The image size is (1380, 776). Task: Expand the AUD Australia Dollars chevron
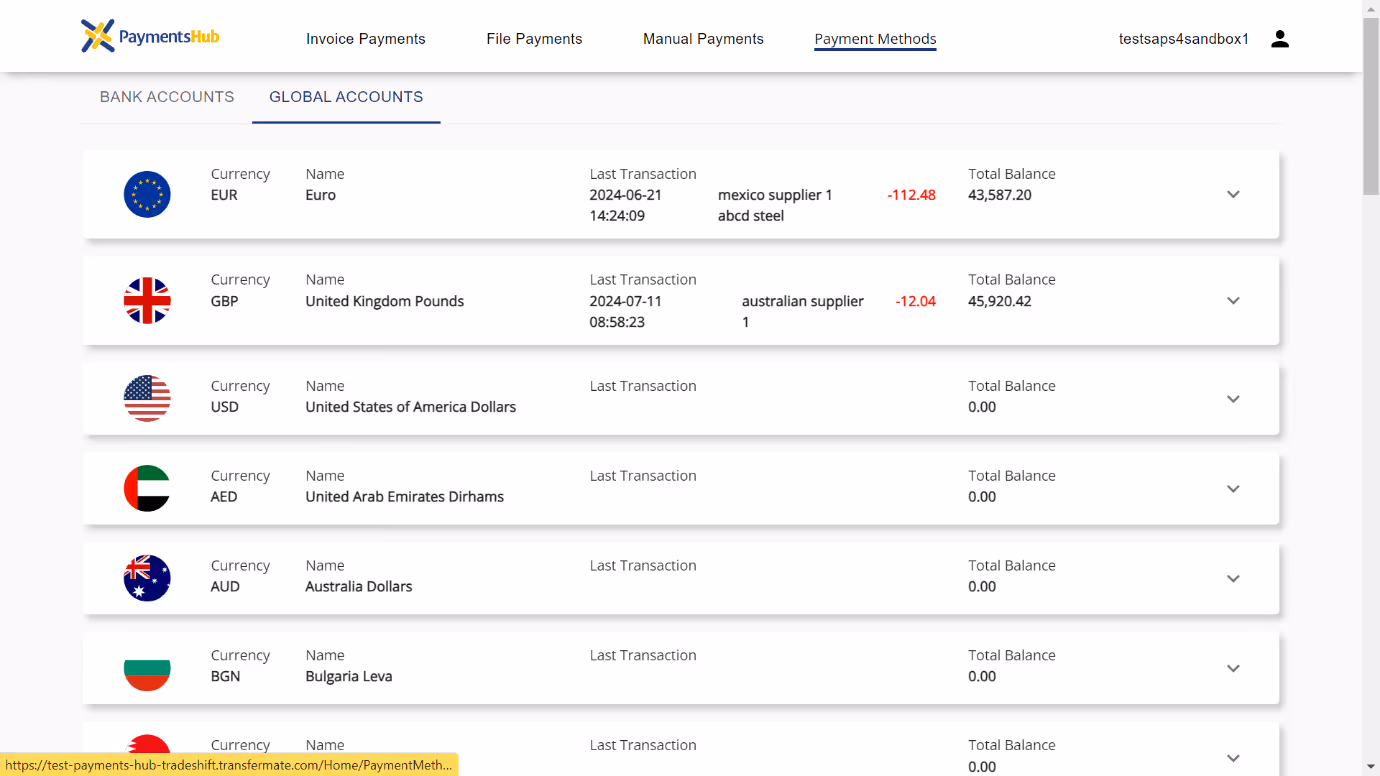coord(1233,578)
